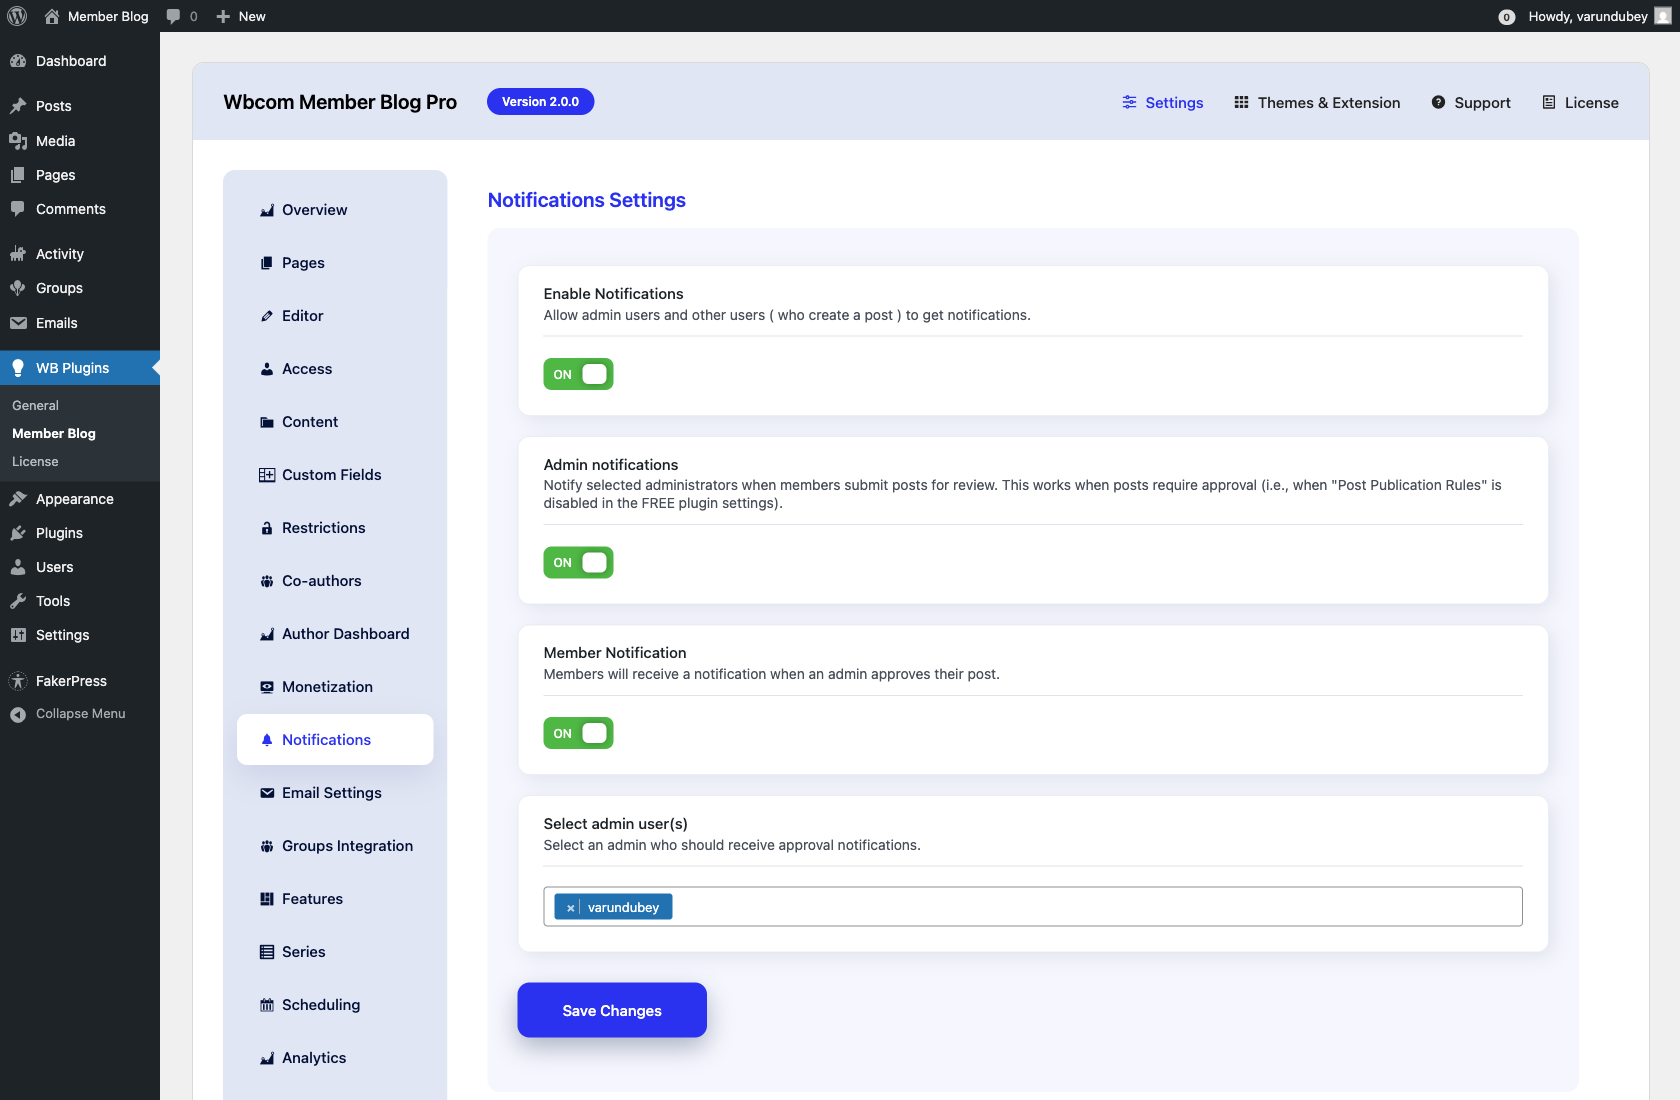Screen dimensions: 1680x1100
Task: Click the Plugins plug icon
Action: tap(18, 533)
